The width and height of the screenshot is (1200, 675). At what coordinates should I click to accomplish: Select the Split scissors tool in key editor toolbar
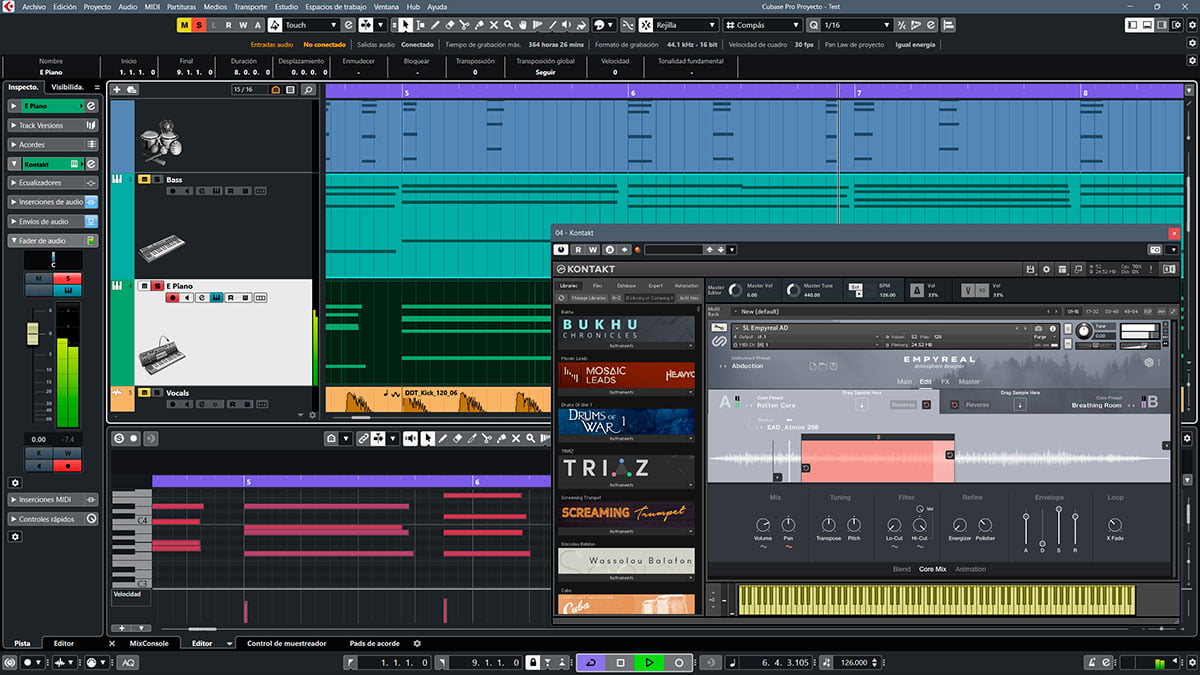click(x=487, y=439)
